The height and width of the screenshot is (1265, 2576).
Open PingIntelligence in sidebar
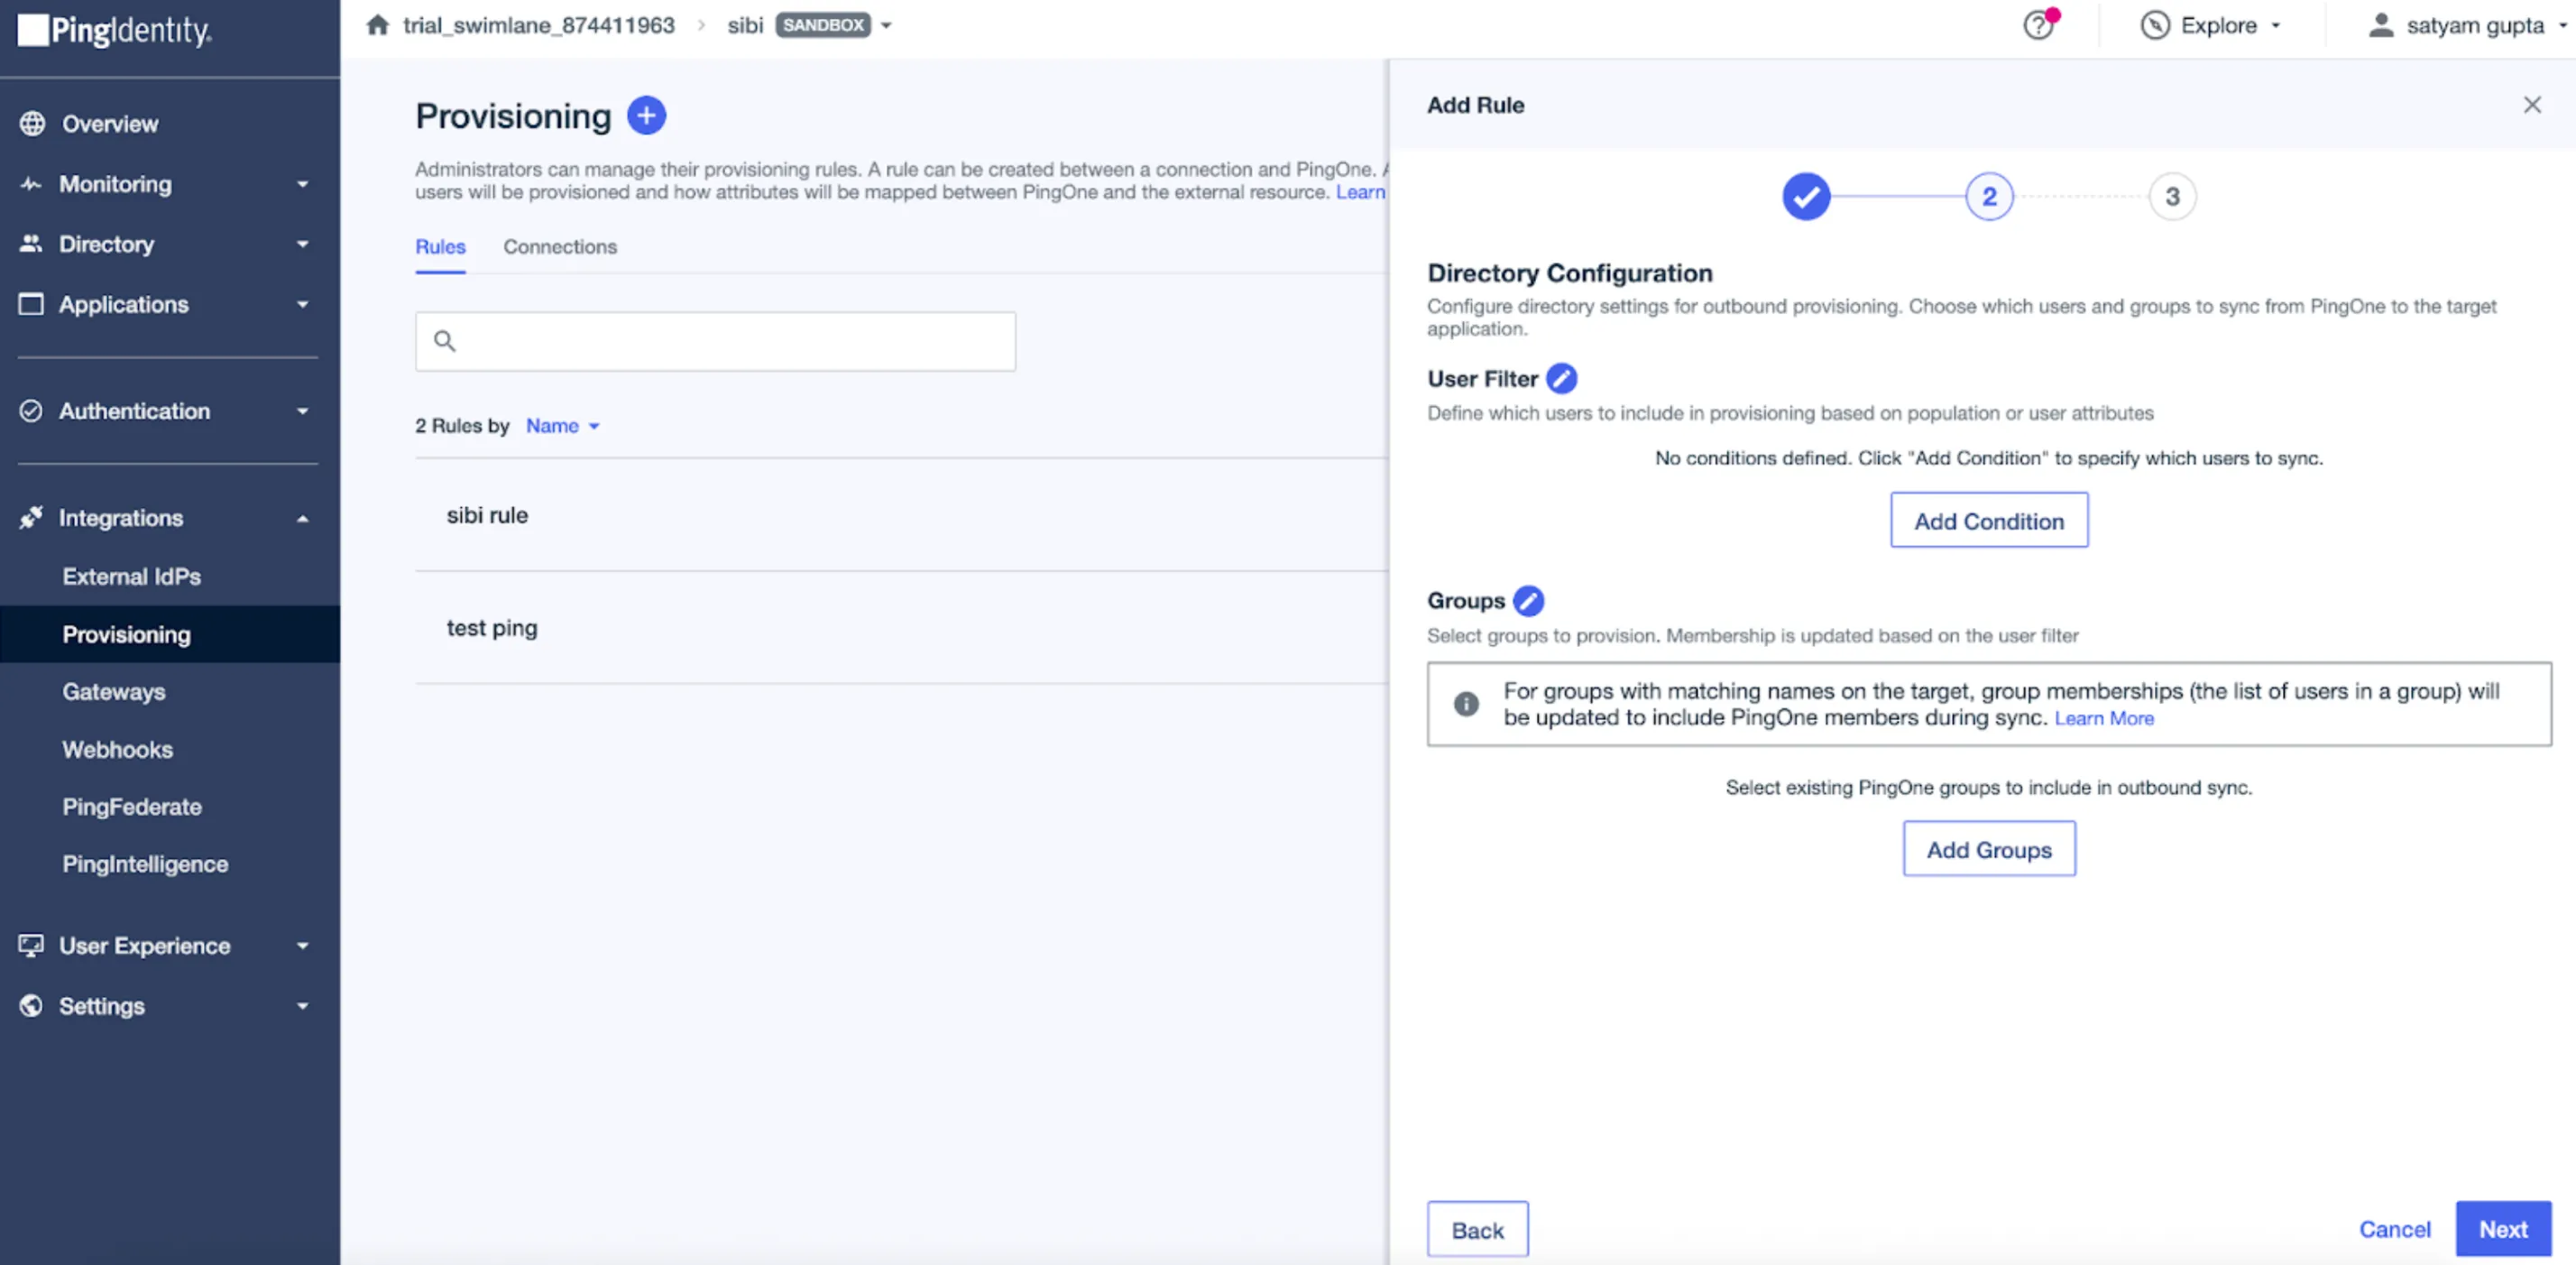145,864
